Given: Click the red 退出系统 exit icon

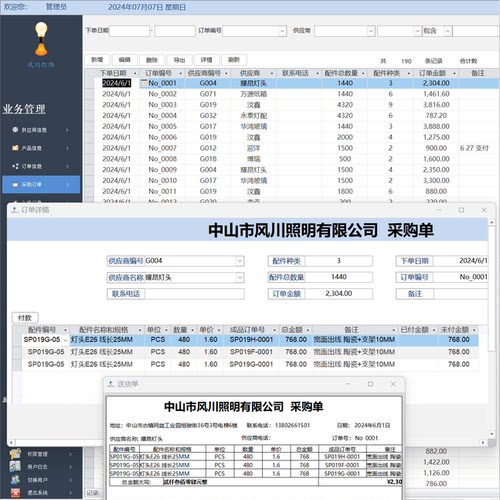Looking at the screenshot, I should click(x=15, y=492).
